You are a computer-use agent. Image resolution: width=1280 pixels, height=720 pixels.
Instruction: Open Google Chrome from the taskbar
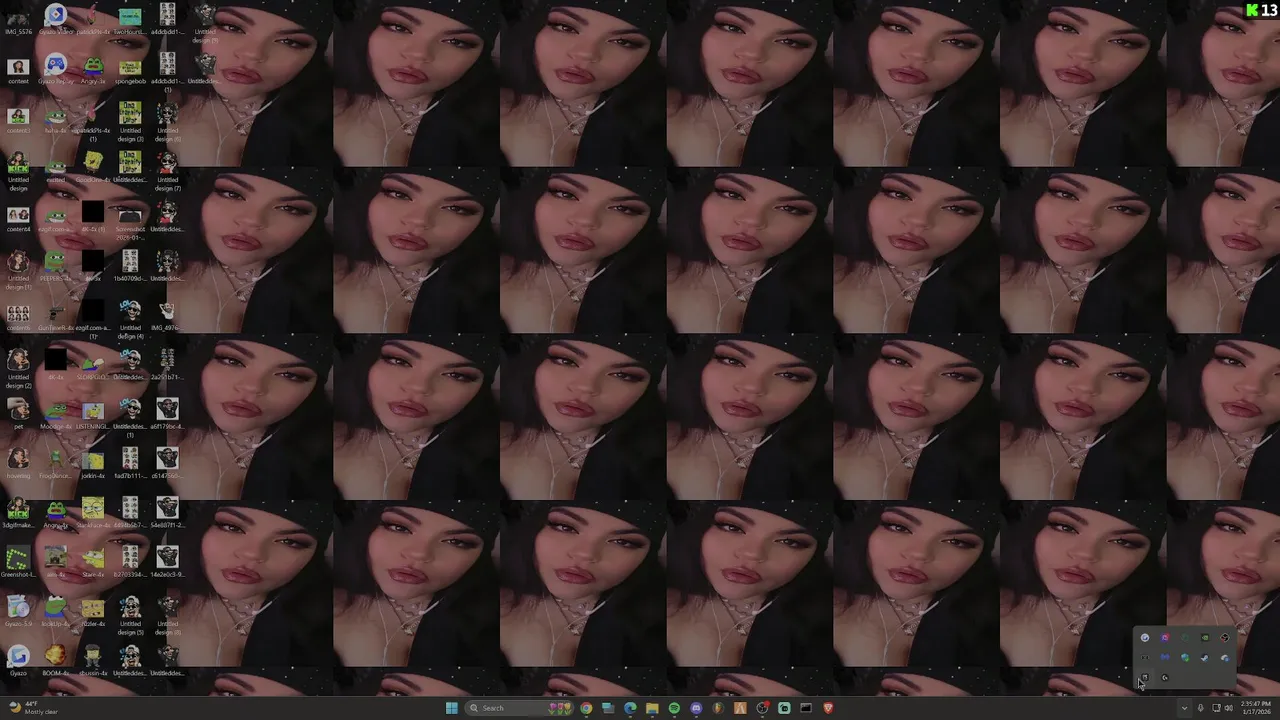click(586, 708)
